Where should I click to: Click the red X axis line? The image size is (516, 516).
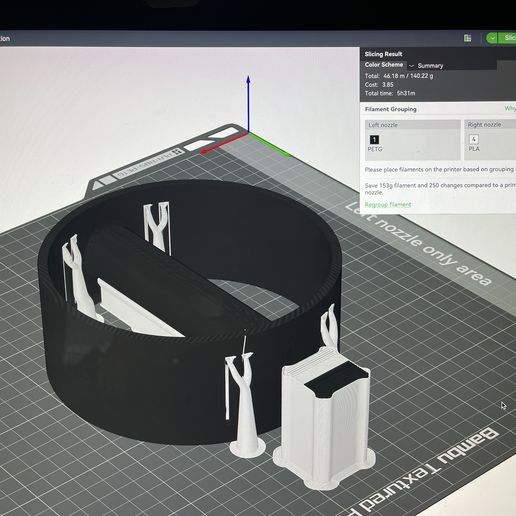tap(223, 143)
